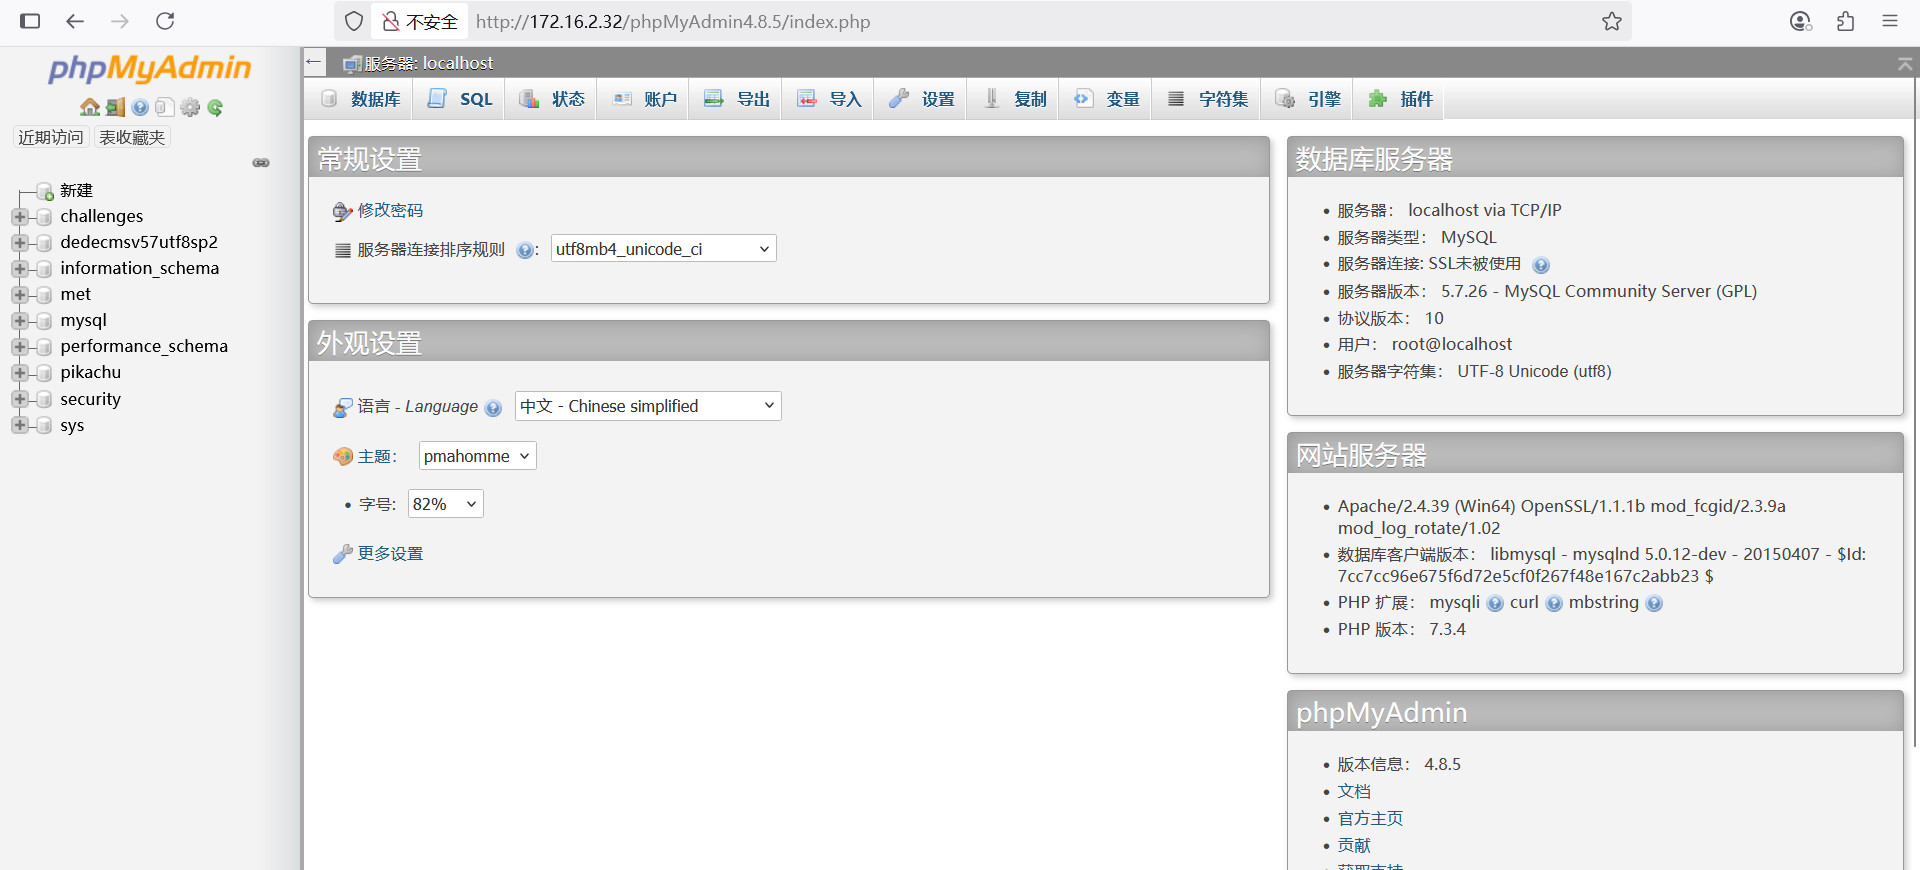
Task: Click the browser account profile icon
Action: [1800, 21]
